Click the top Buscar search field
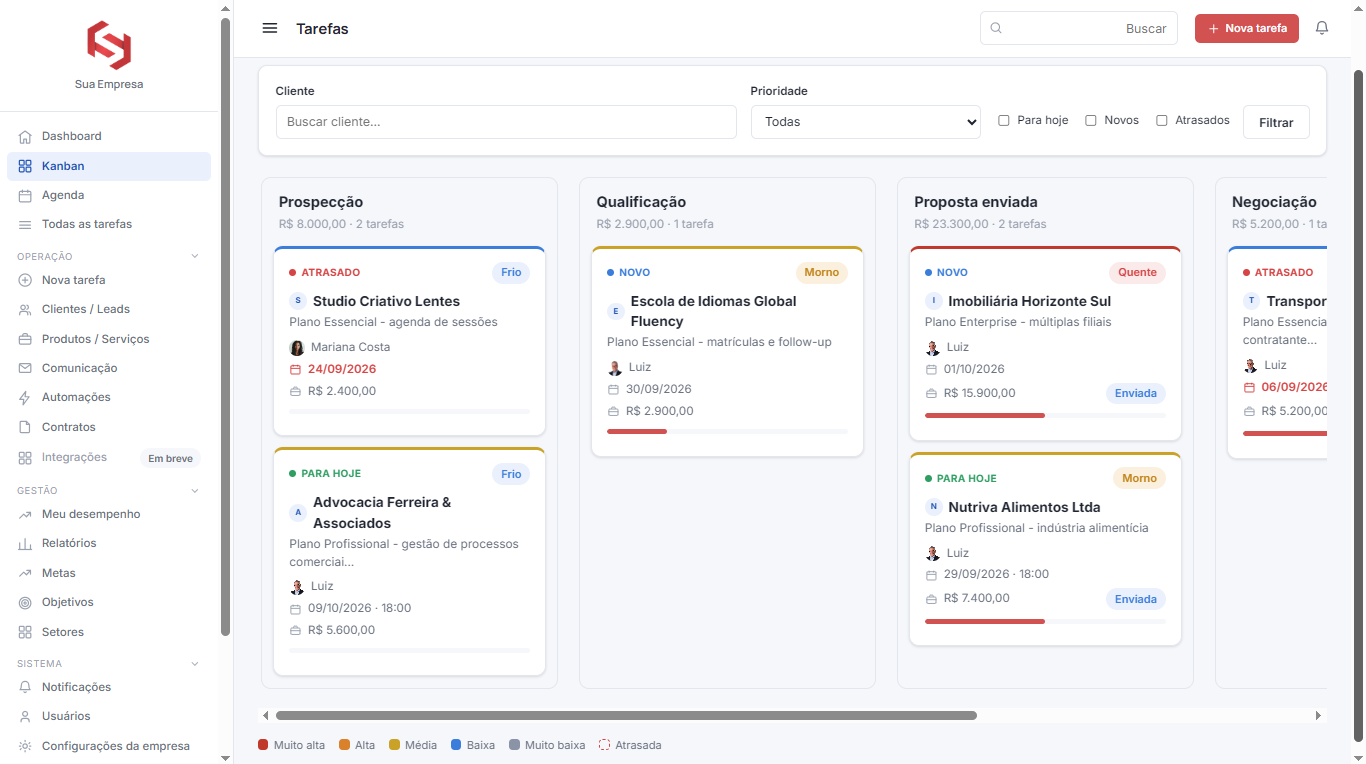This screenshot has width=1366, height=764. tap(1079, 28)
